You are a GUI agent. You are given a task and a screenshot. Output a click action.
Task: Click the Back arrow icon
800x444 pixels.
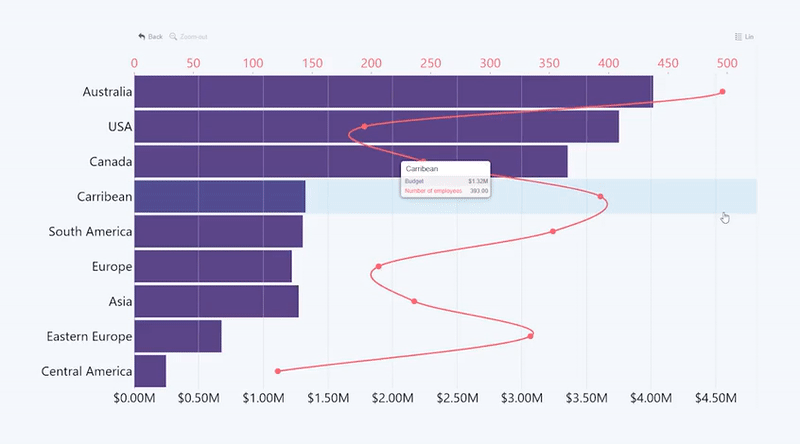(141, 36)
